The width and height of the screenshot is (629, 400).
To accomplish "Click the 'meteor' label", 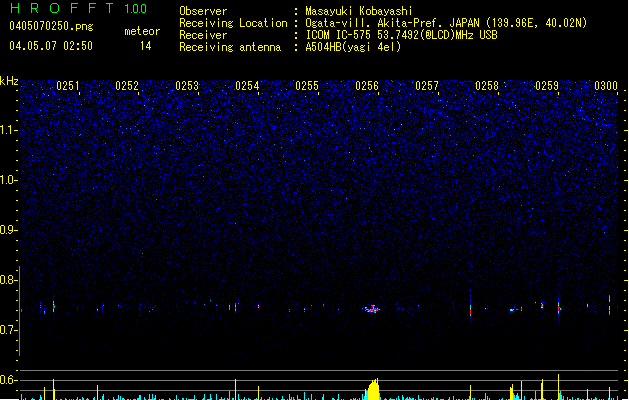I will click(142, 31).
